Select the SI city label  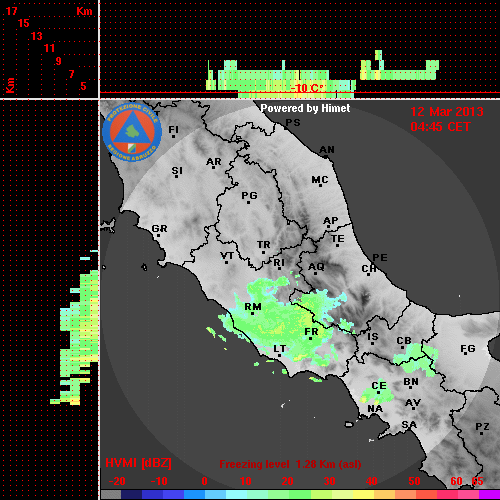(177, 171)
